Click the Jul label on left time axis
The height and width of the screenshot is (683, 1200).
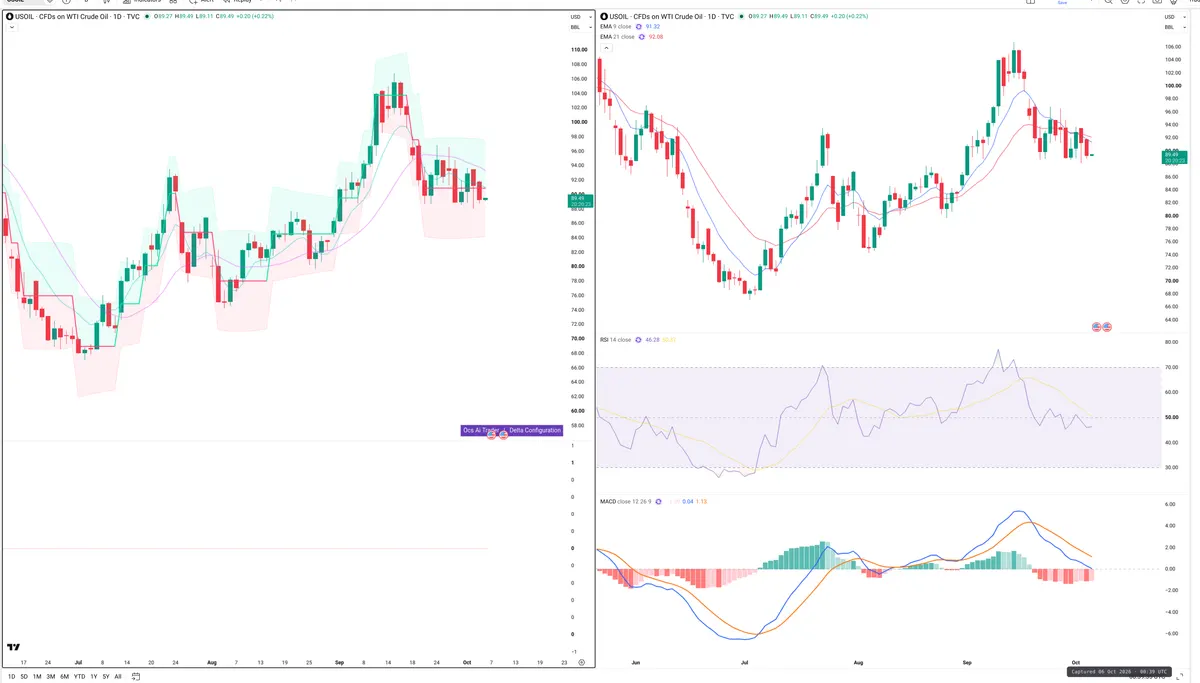pyautogui.click(x=78, y=662)
